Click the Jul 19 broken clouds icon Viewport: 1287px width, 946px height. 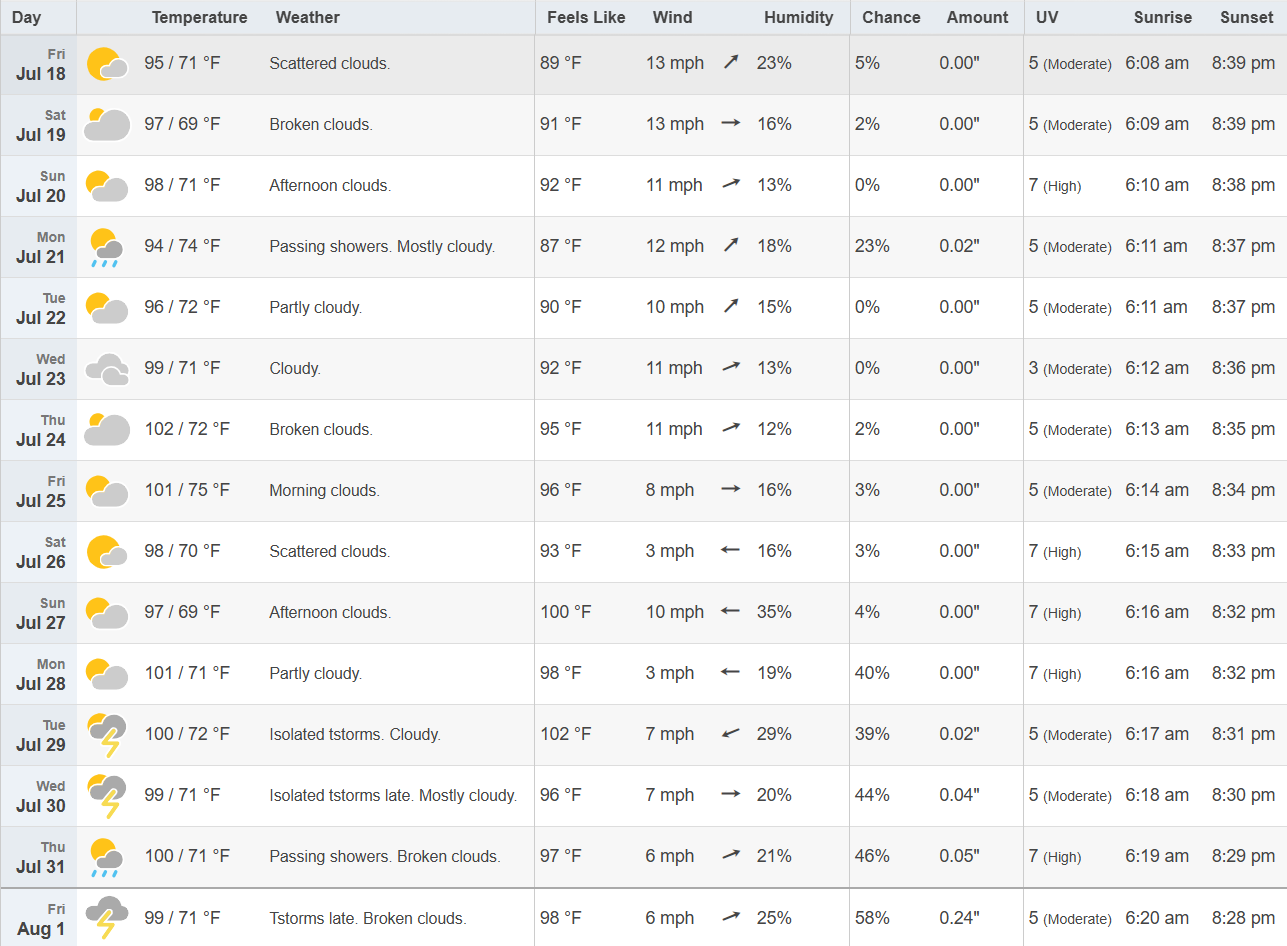click(x=107, y=125)
